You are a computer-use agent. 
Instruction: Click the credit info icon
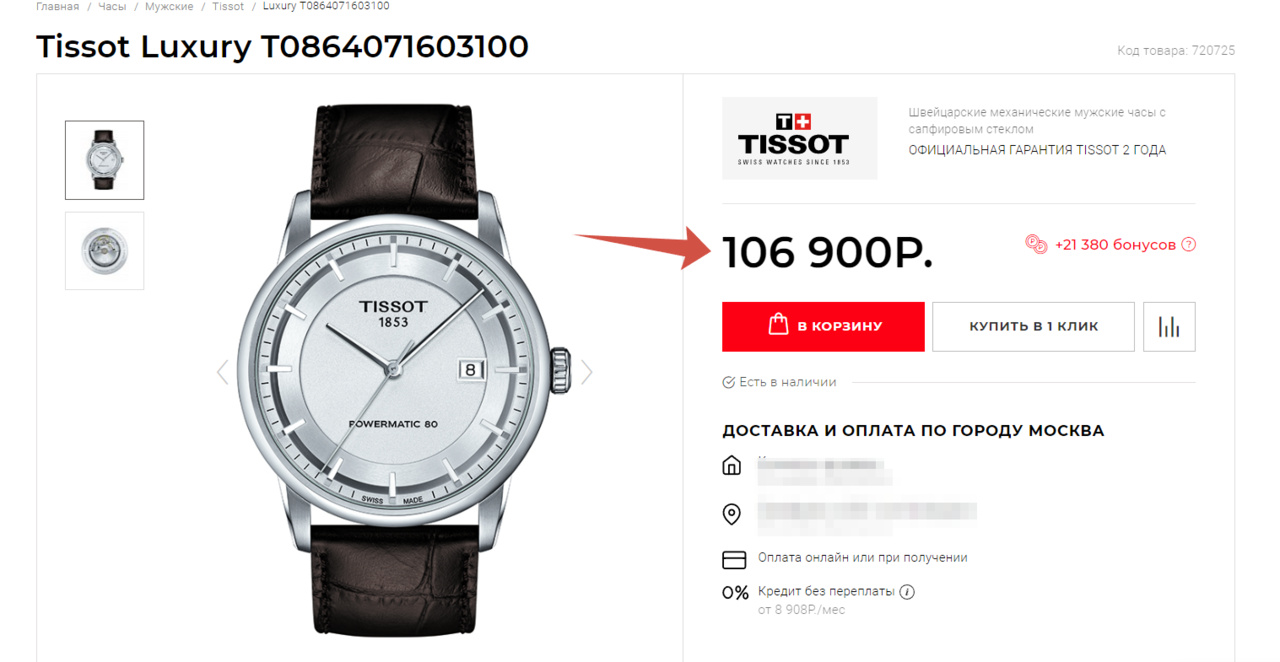click(907, 591)
